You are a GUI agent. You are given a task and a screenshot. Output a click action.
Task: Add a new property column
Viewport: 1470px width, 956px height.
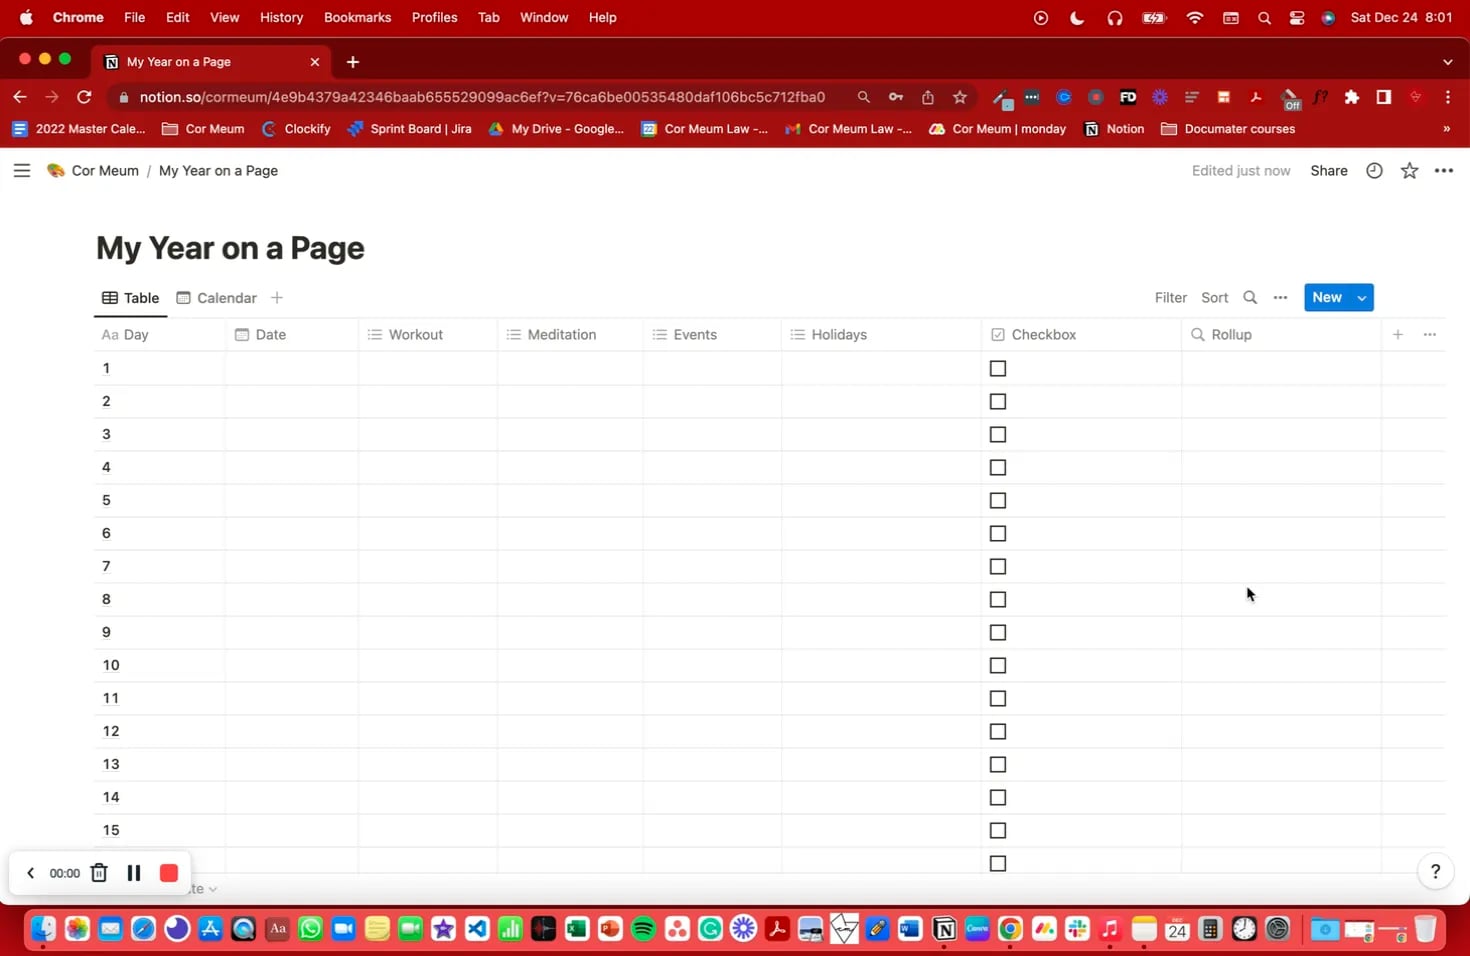pyautogui.click(x=1398, y=335)
